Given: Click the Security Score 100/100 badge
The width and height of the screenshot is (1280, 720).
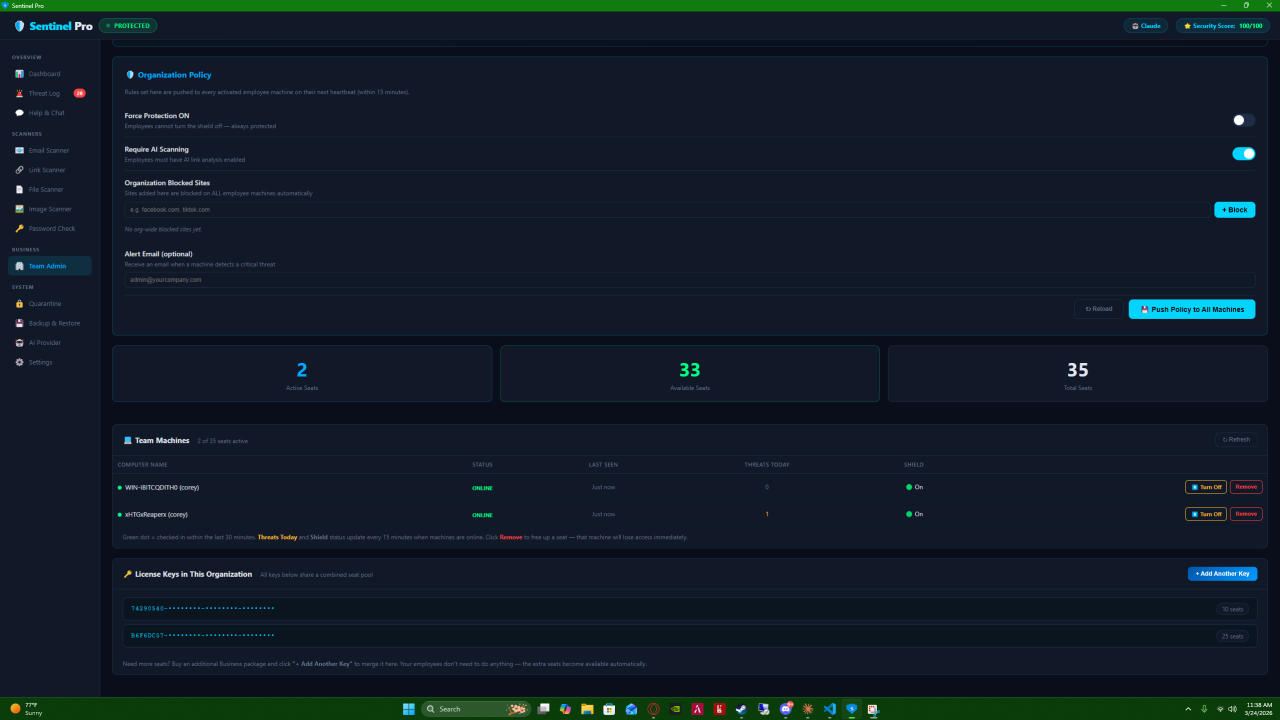Looking at the screenshot, I should [1223, 26].
